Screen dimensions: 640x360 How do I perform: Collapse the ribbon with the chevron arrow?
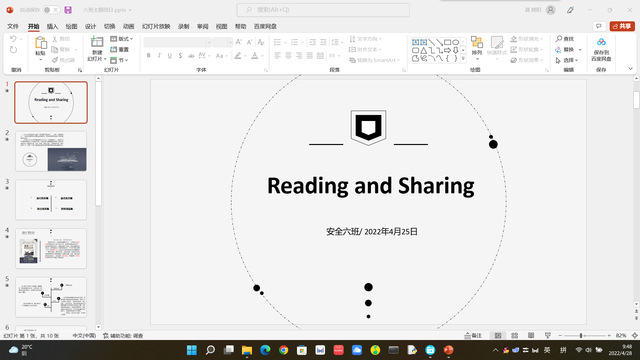tap(630, 69)
